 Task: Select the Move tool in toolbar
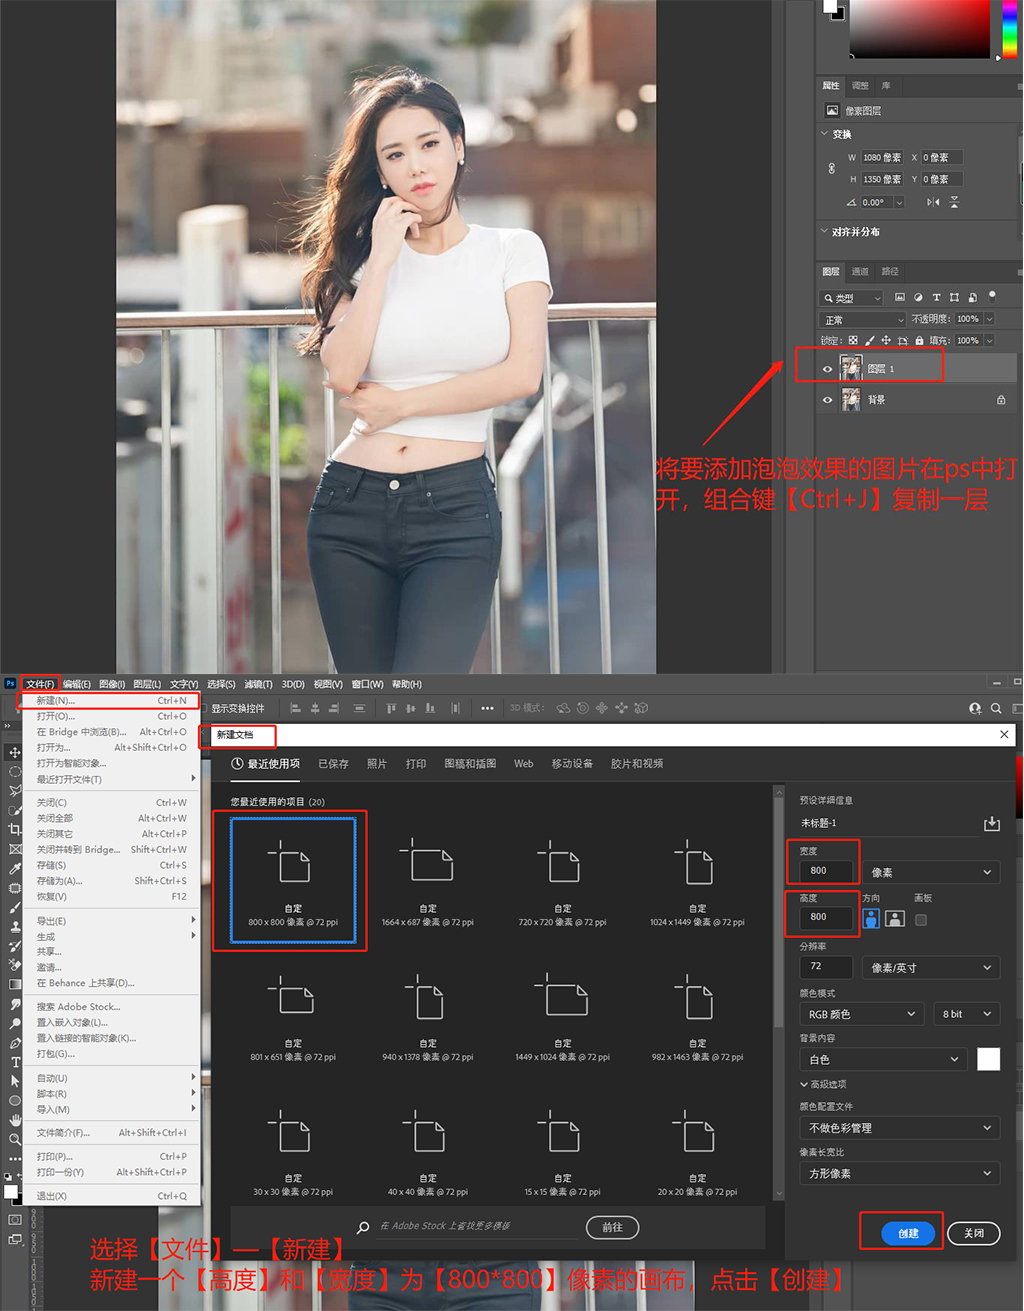[x=15, y=752]
